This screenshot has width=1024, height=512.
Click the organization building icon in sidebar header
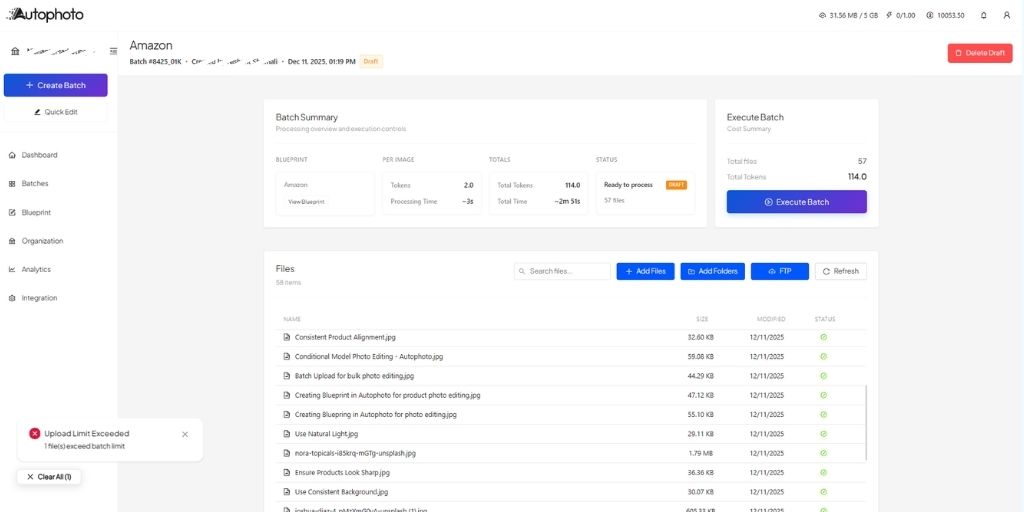pos(14,51)
